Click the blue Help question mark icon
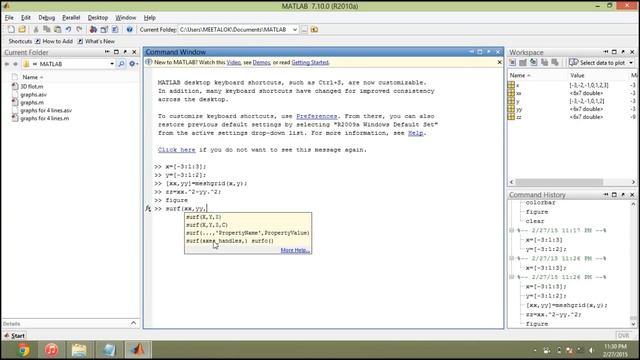The height and width of the screenshot is (360, 640). 129,29
